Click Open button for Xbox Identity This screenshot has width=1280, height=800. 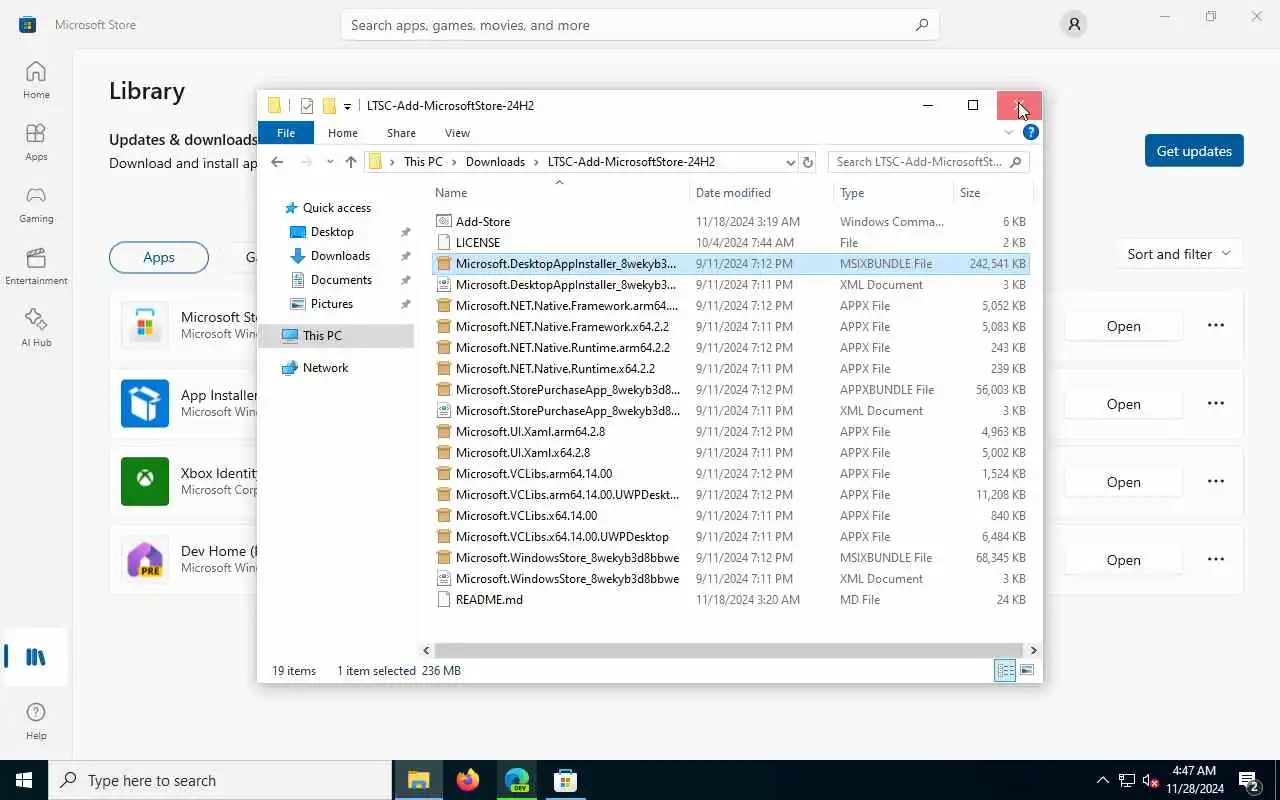point(1123,482)
